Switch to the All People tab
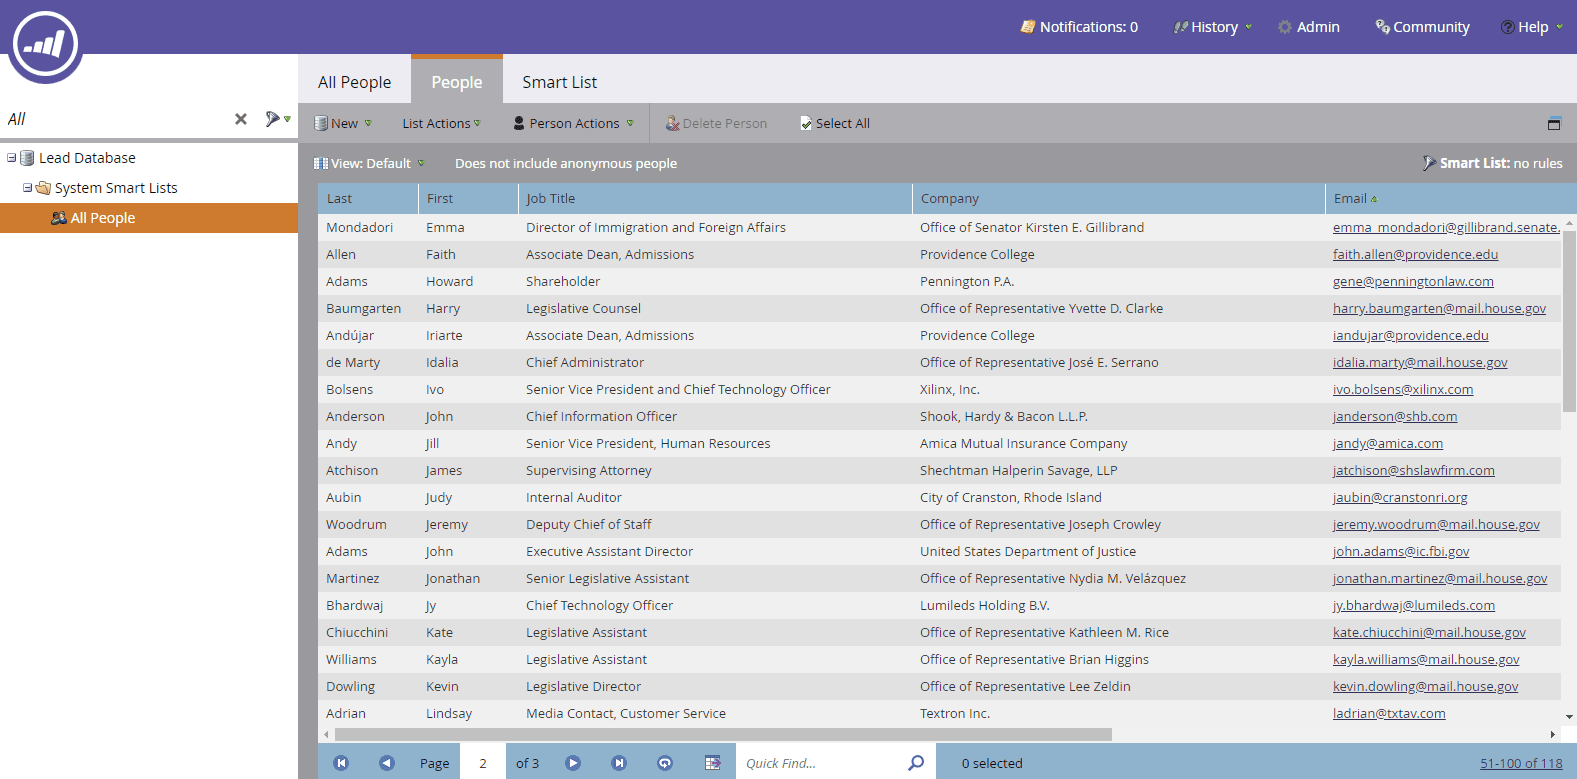Image resolution: width=1577 pixels, height=779 pixels. (x=355, y=82)
